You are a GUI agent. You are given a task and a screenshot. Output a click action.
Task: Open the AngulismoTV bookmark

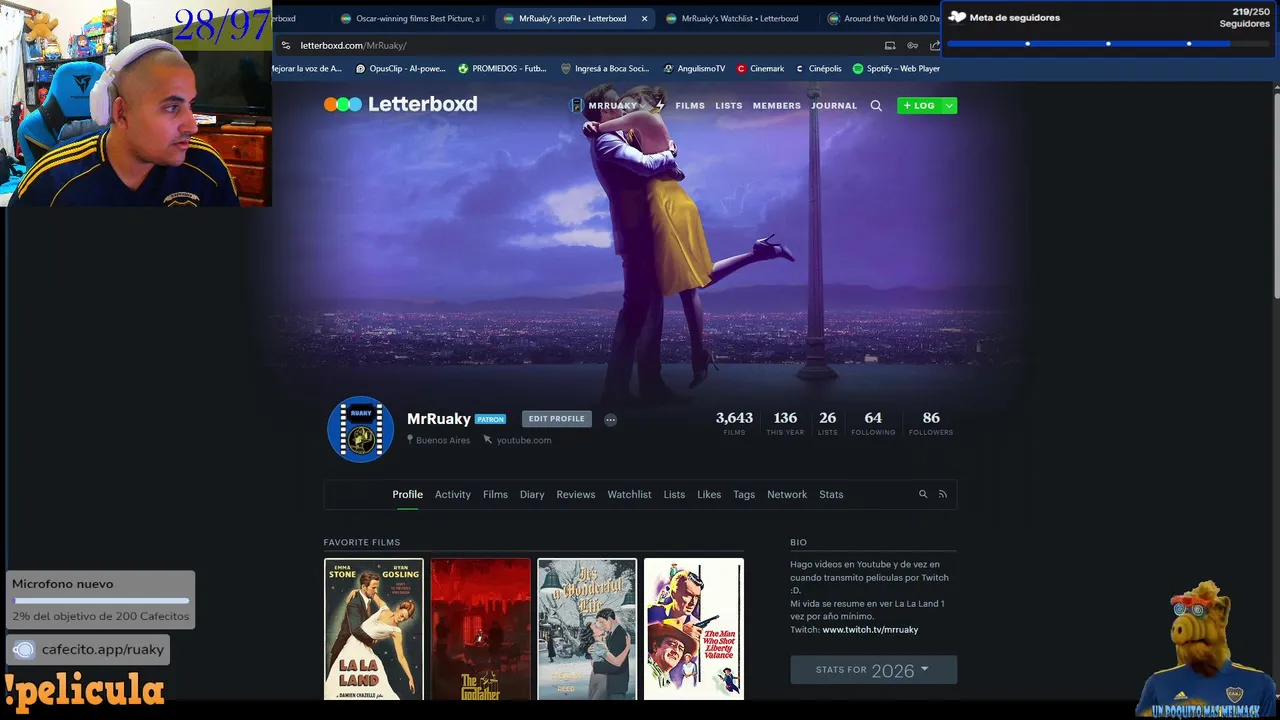point(693,69)
